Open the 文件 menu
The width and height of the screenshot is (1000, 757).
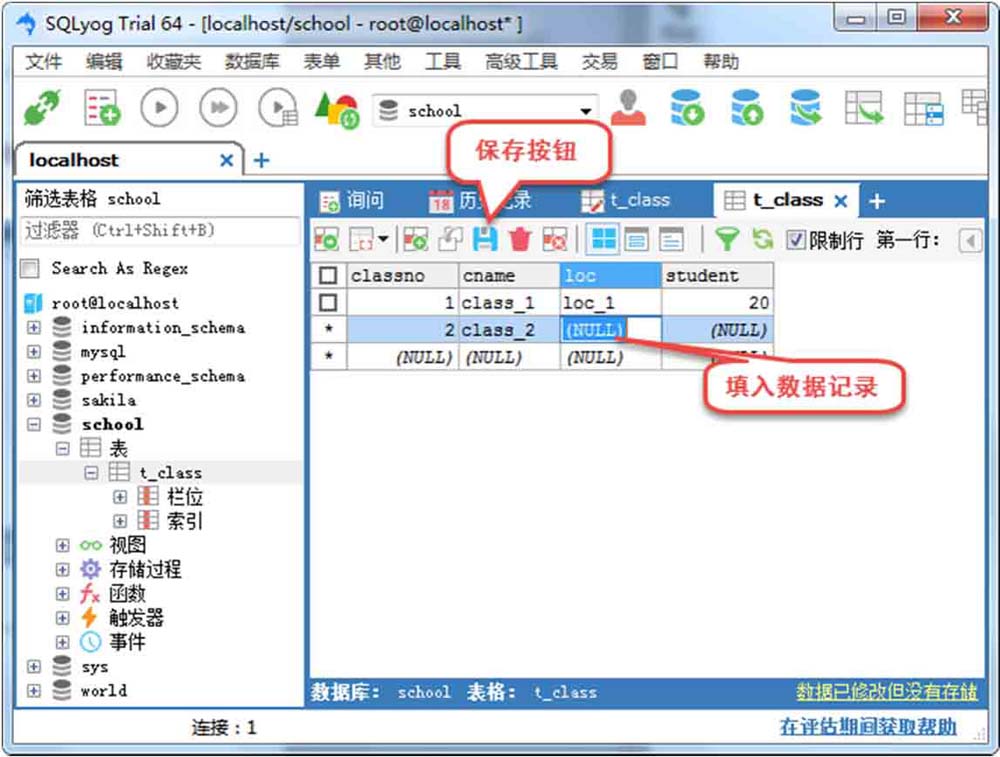[x=43, y=61]
